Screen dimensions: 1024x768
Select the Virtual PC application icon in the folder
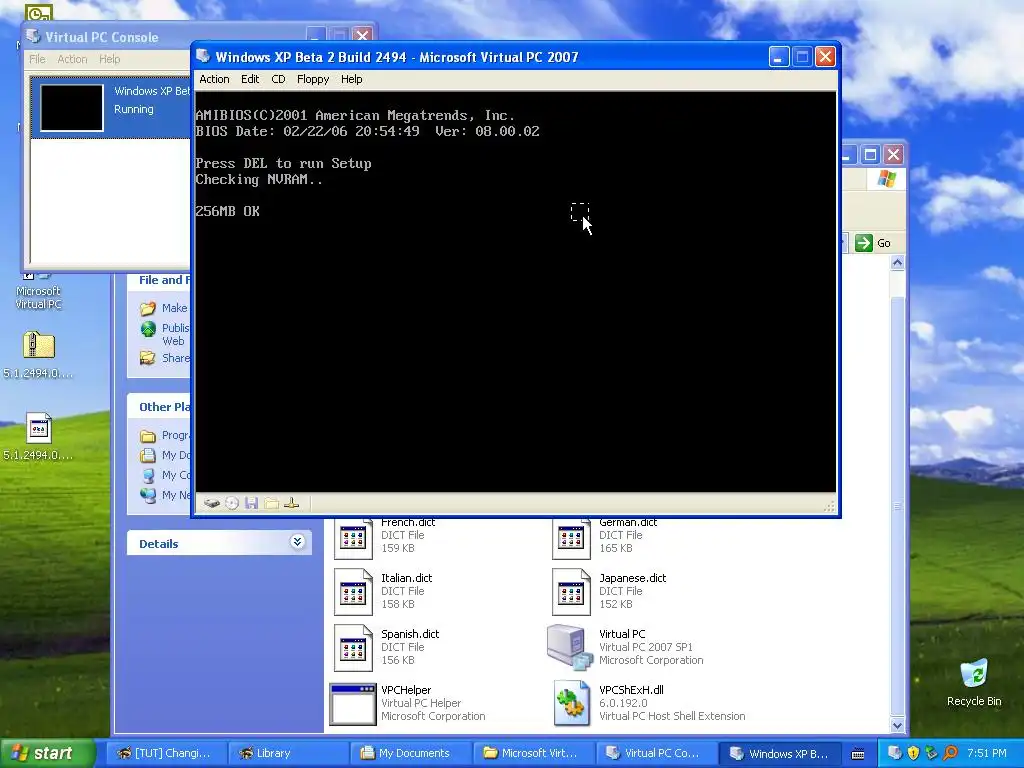569,647
